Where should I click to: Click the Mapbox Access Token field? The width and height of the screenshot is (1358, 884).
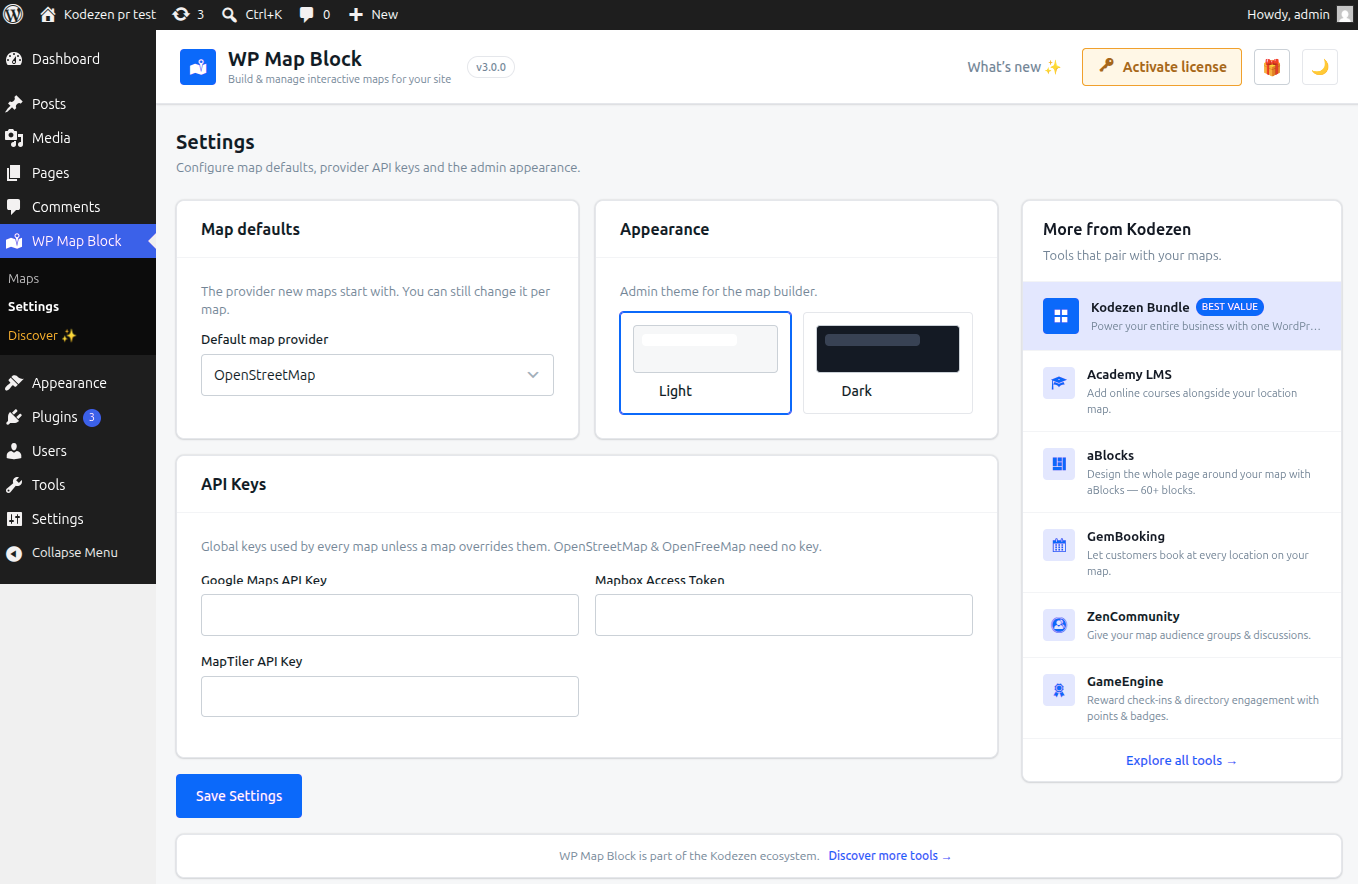click(x=784, y=615)
